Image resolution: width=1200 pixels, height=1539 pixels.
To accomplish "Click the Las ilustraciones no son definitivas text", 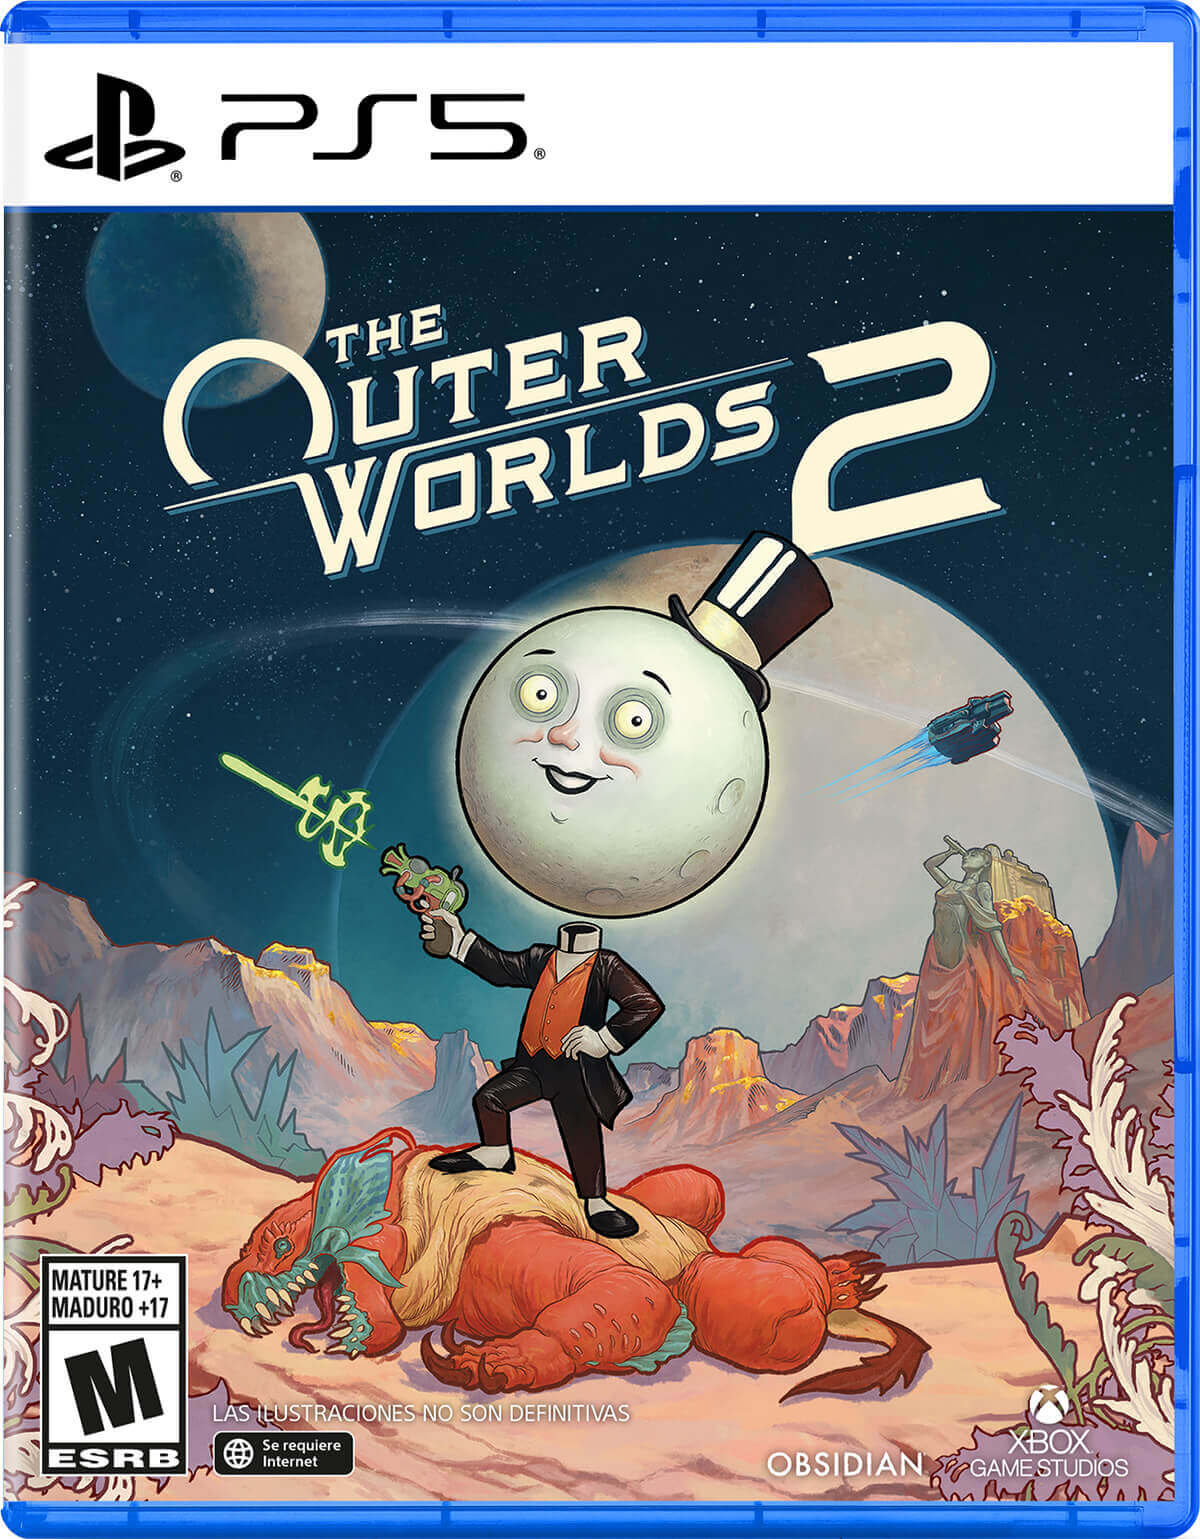I will [421, 1413].
